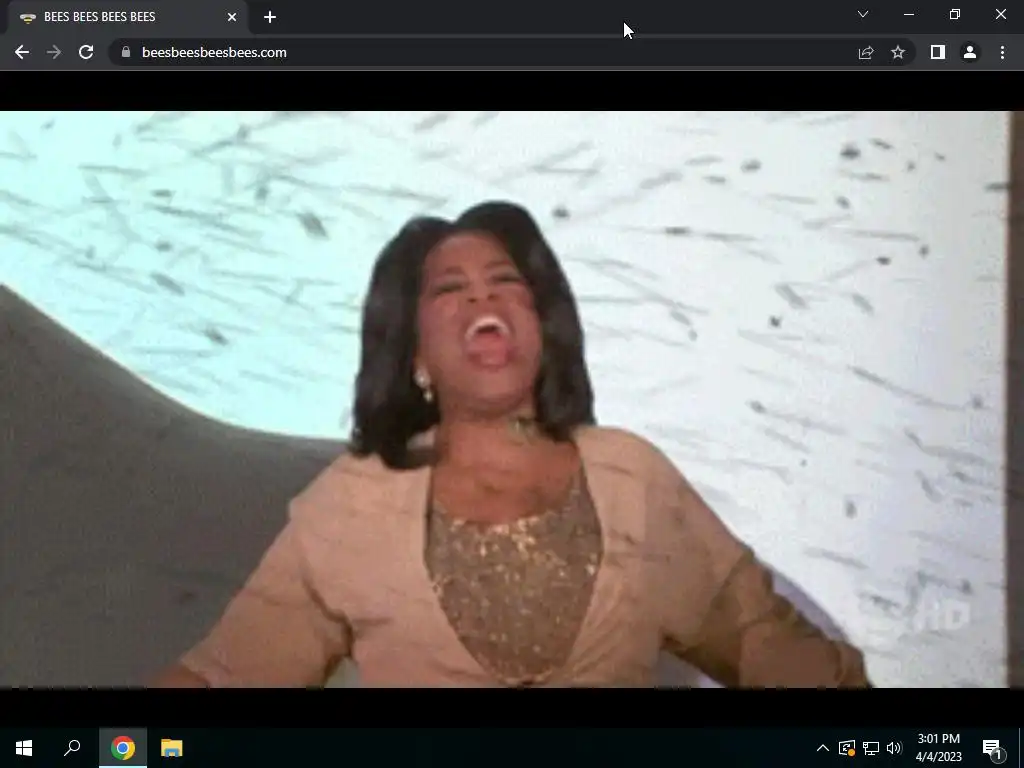
Task: Reload the beesbeesbeesbees.com page
Action: pos(86,52)
